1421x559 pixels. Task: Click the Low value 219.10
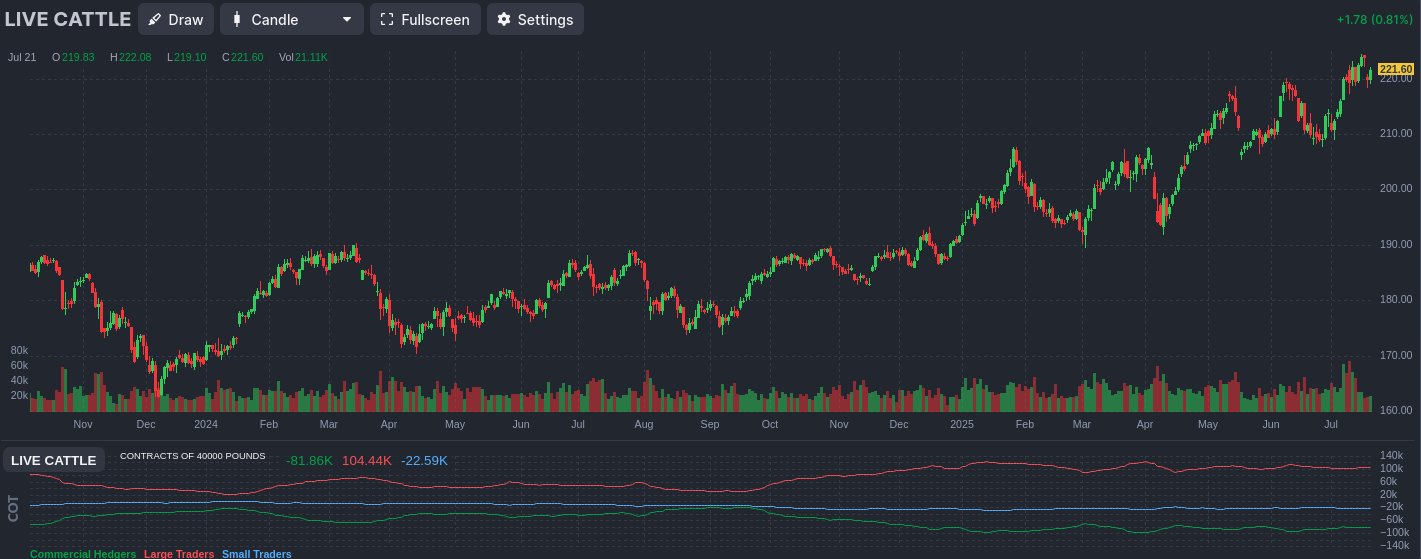click(x=190, y=57)
